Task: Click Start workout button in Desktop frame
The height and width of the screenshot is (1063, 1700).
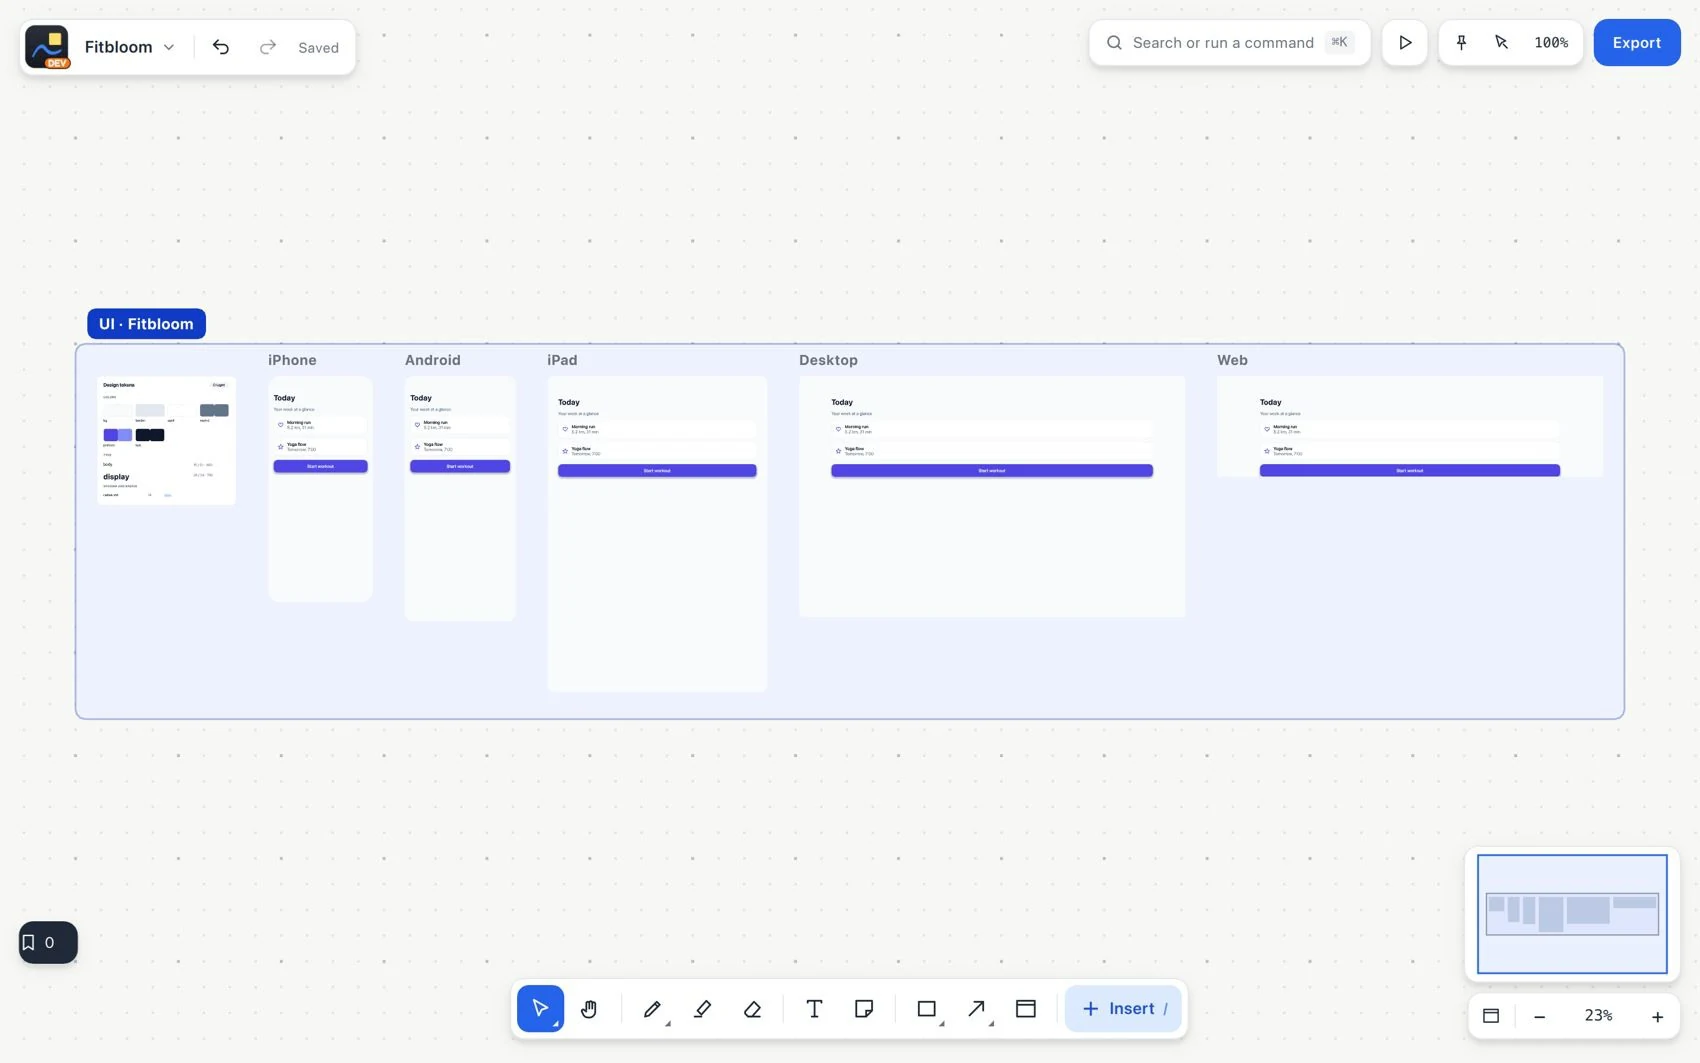Action: click(x=991, y=470)
